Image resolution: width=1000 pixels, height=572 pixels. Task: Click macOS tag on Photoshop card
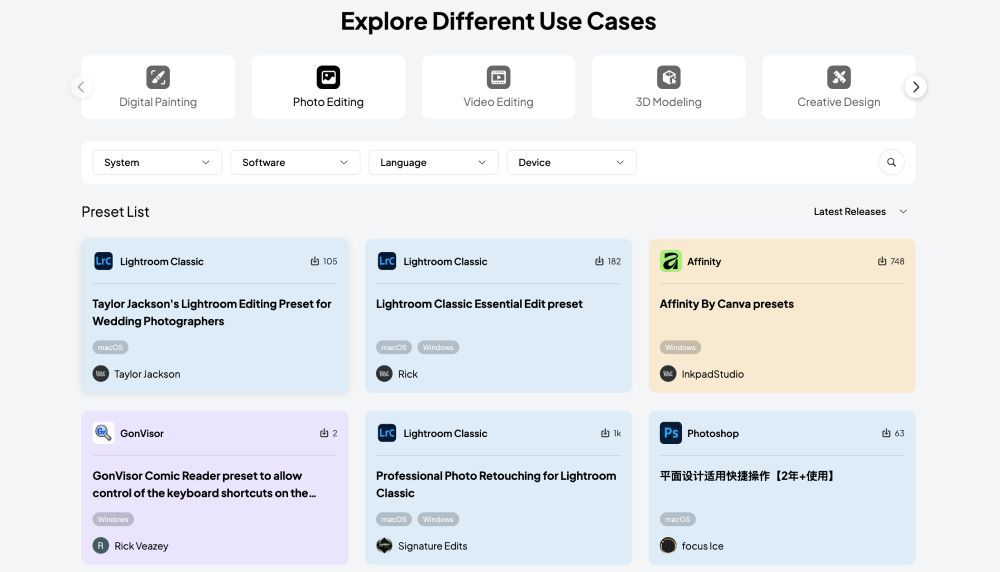click(x=677, y=520)
